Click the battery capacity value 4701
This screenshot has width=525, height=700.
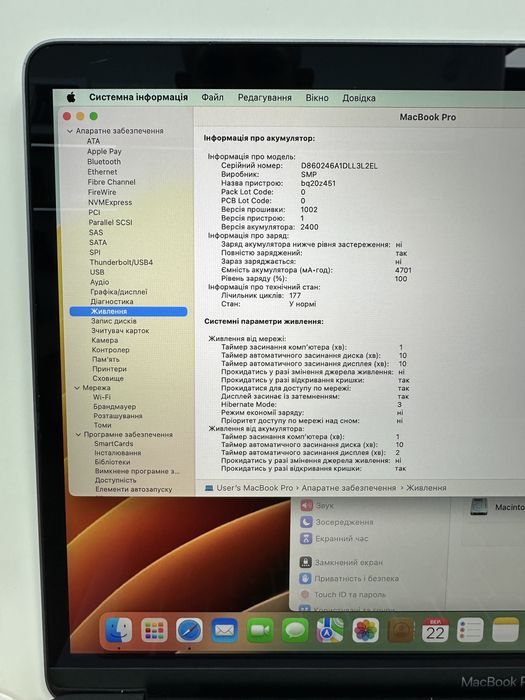403,270
